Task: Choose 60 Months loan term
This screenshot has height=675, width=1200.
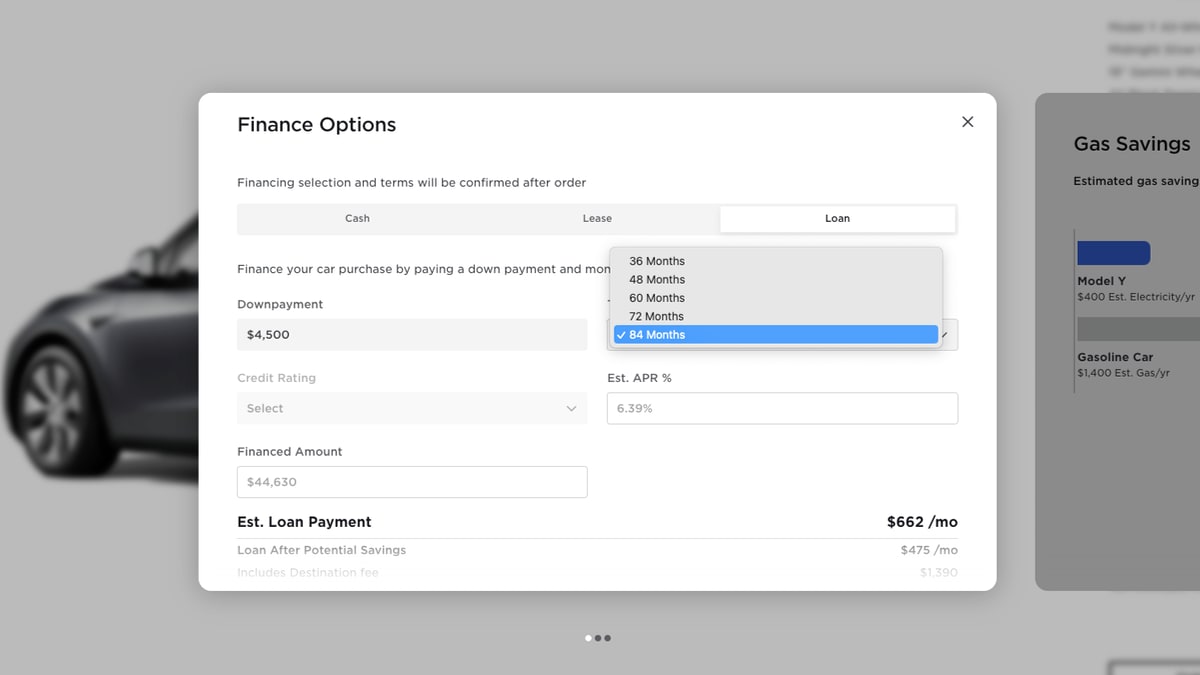Action: click(776, 298)
